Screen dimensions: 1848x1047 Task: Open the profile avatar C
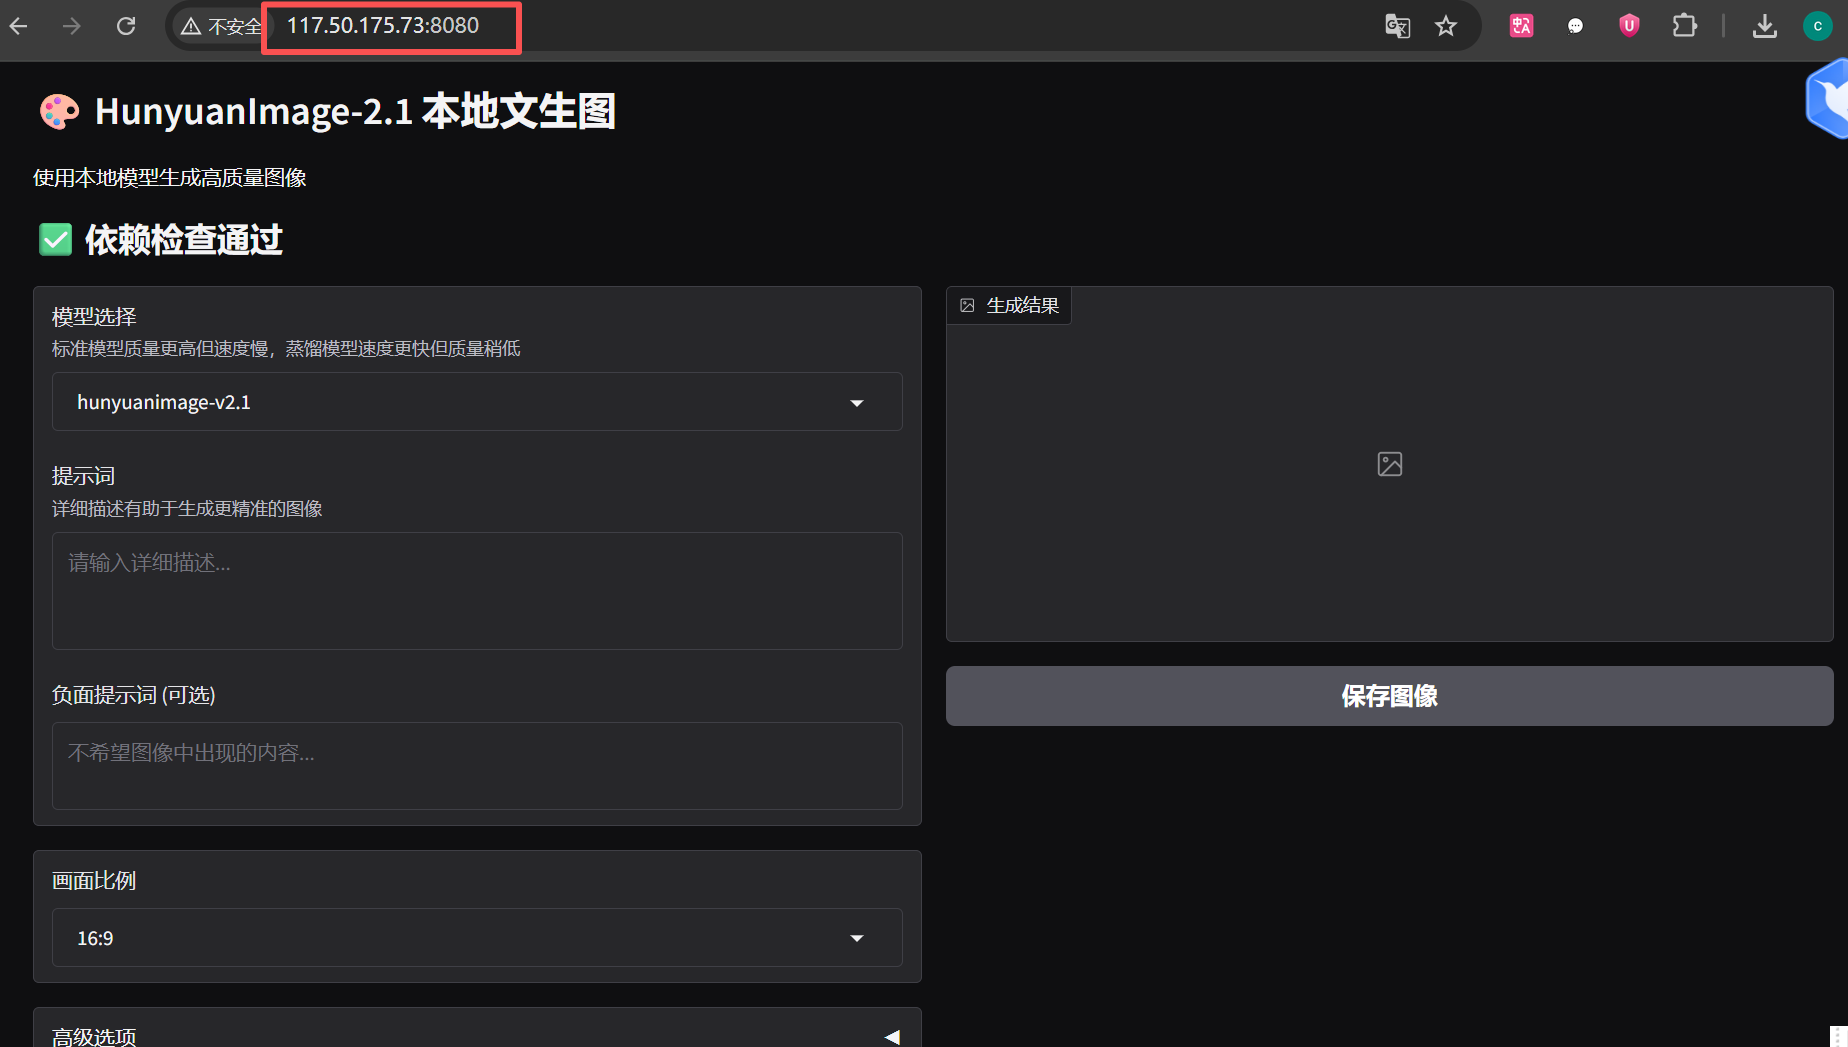point(1817,26)
